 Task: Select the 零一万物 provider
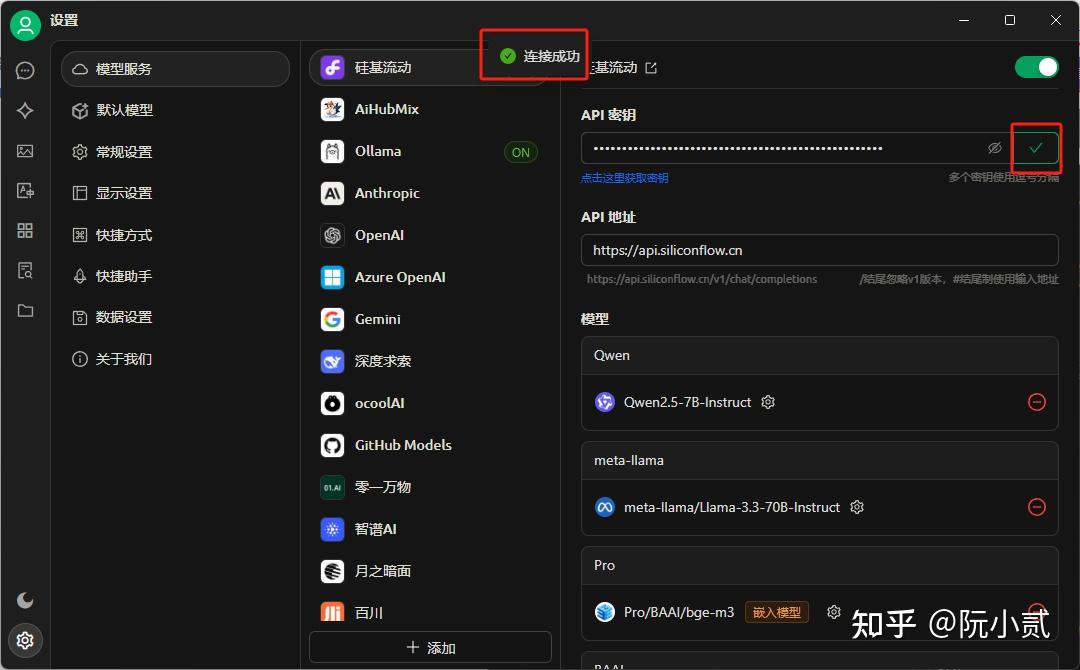[430, 488]
